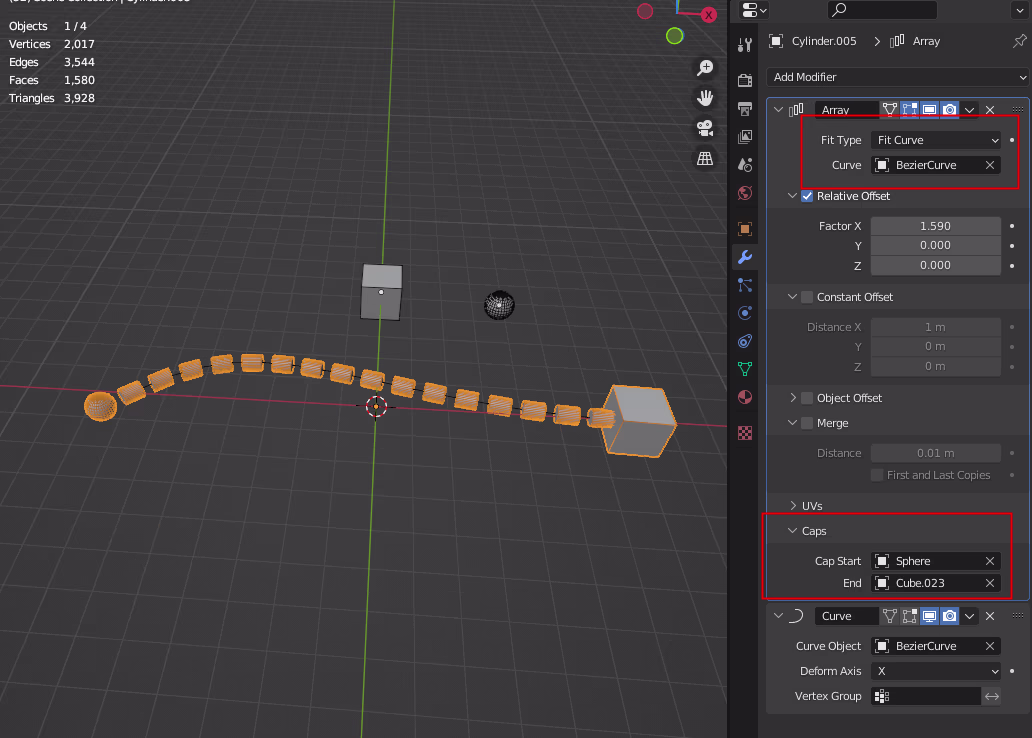
Task: Invert the vertex group influence arrows
Action: (992, 696)
